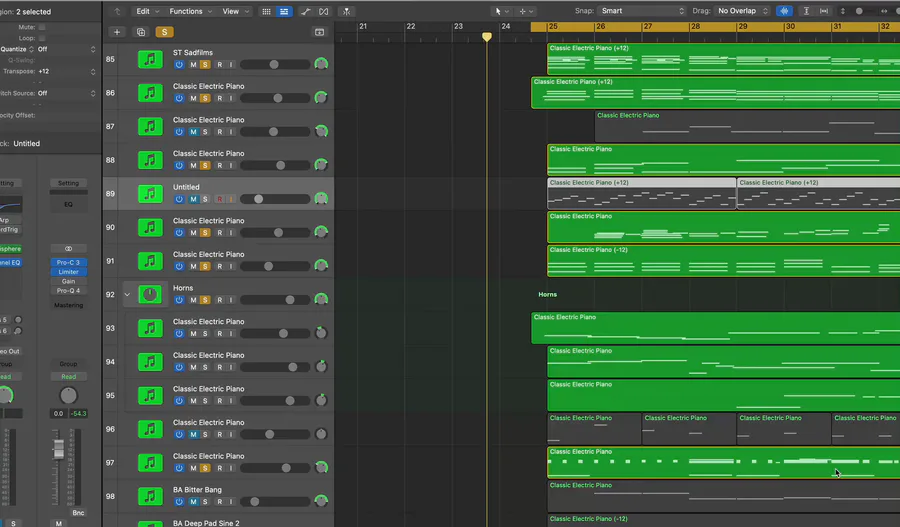Mute the ST Sadfilms track
Screen dimensions: 900x527
193,65
